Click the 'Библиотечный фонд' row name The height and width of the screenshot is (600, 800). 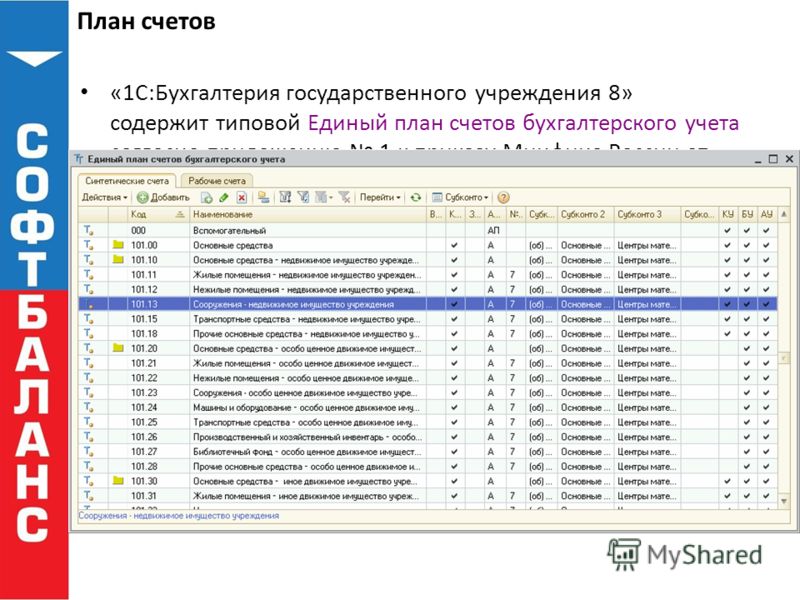point(308,452)
